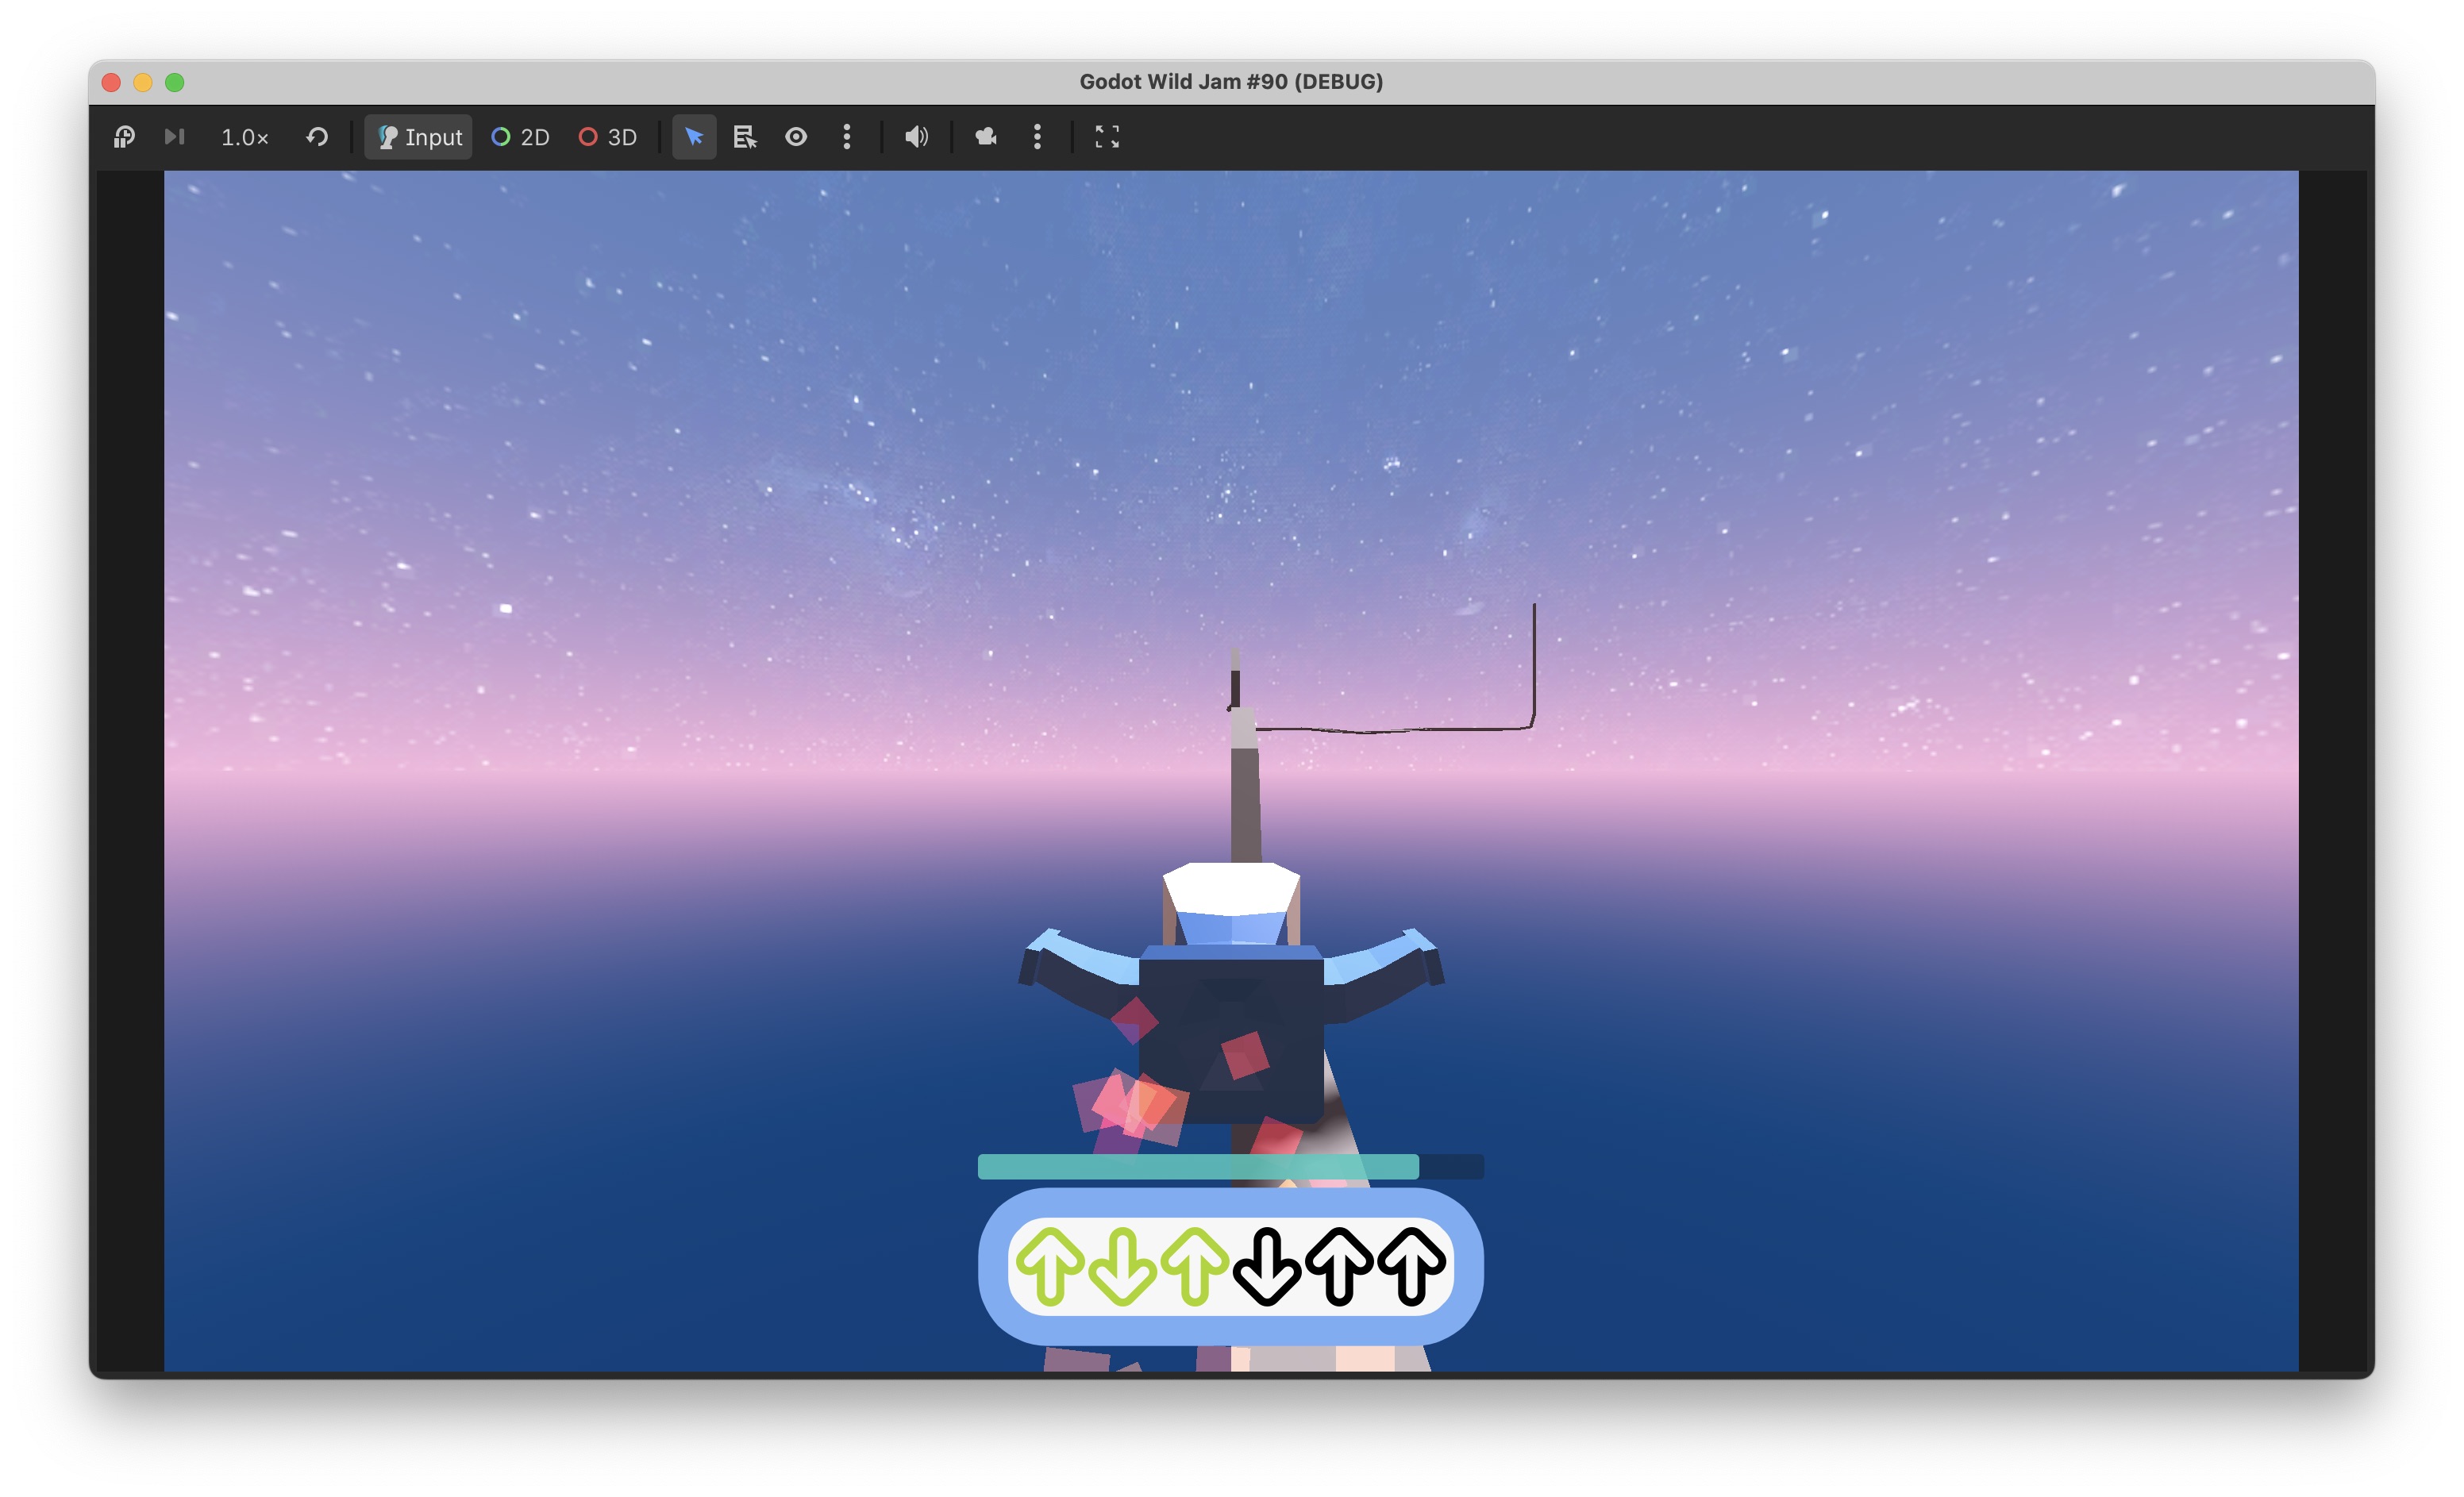Click the suspend/pause game icon
The image size is (2464, 1497).
tap(124, 137)
